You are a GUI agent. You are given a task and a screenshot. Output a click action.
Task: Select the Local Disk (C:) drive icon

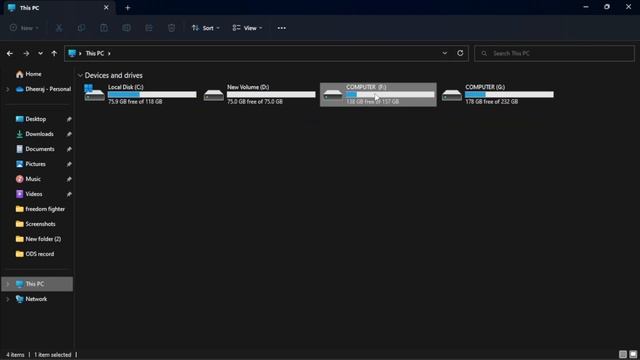pos(94,93)
